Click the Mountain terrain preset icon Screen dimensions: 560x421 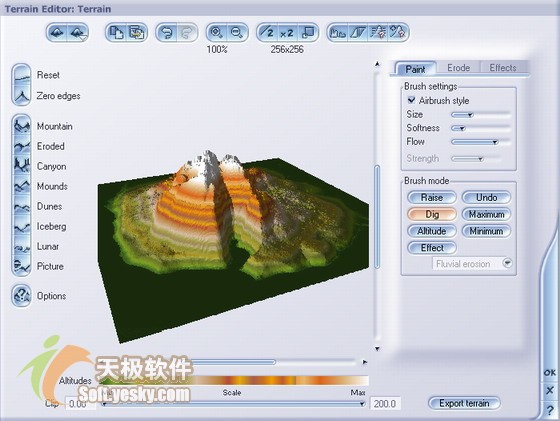click(22, 126)
